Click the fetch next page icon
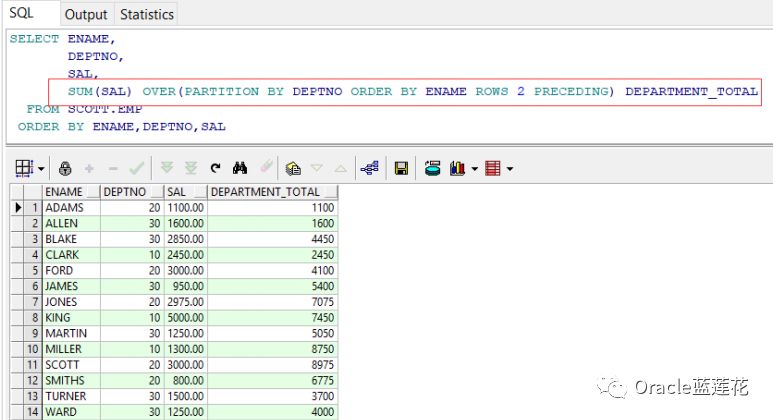 (167, 168)
